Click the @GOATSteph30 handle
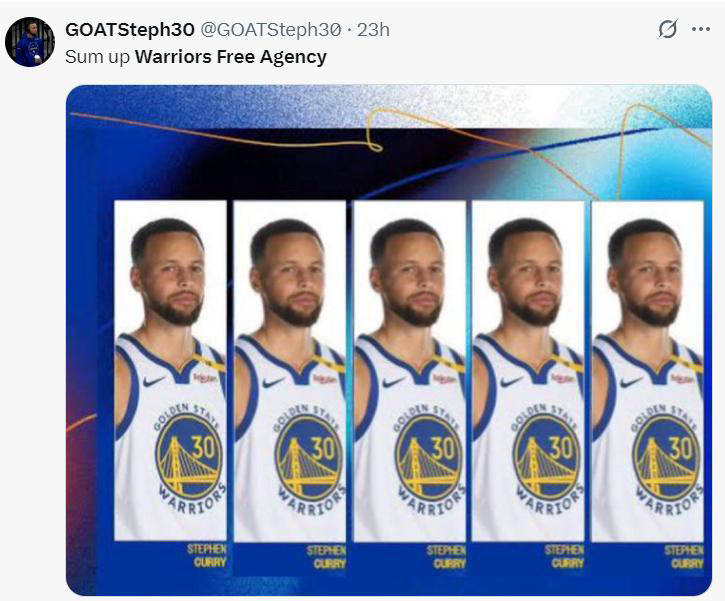Viewport: 725px width, 601px height. click(x=270, y=30)
